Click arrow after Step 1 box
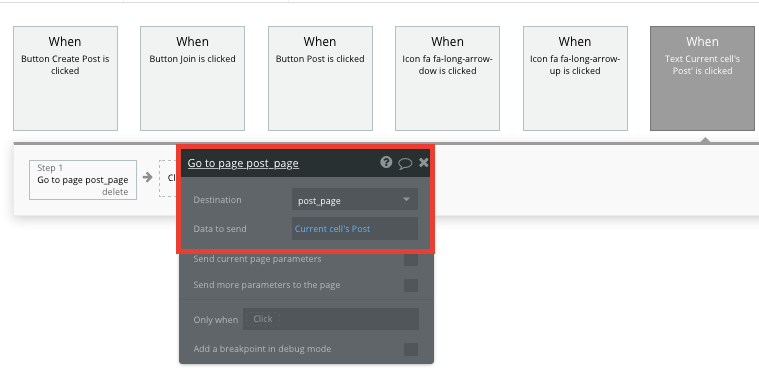 (x=148, y=177)
